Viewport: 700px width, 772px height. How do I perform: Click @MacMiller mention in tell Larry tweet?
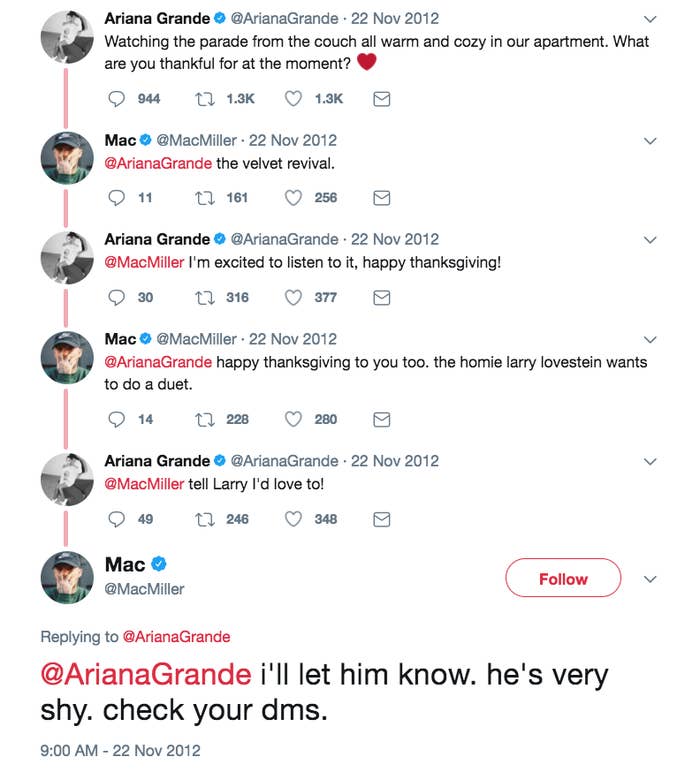coord(144,485)
